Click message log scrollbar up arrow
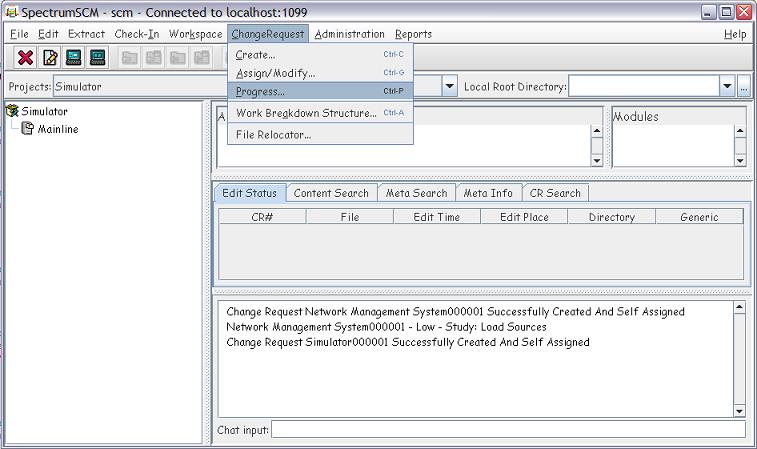757x449 pixels. [739, 308]
